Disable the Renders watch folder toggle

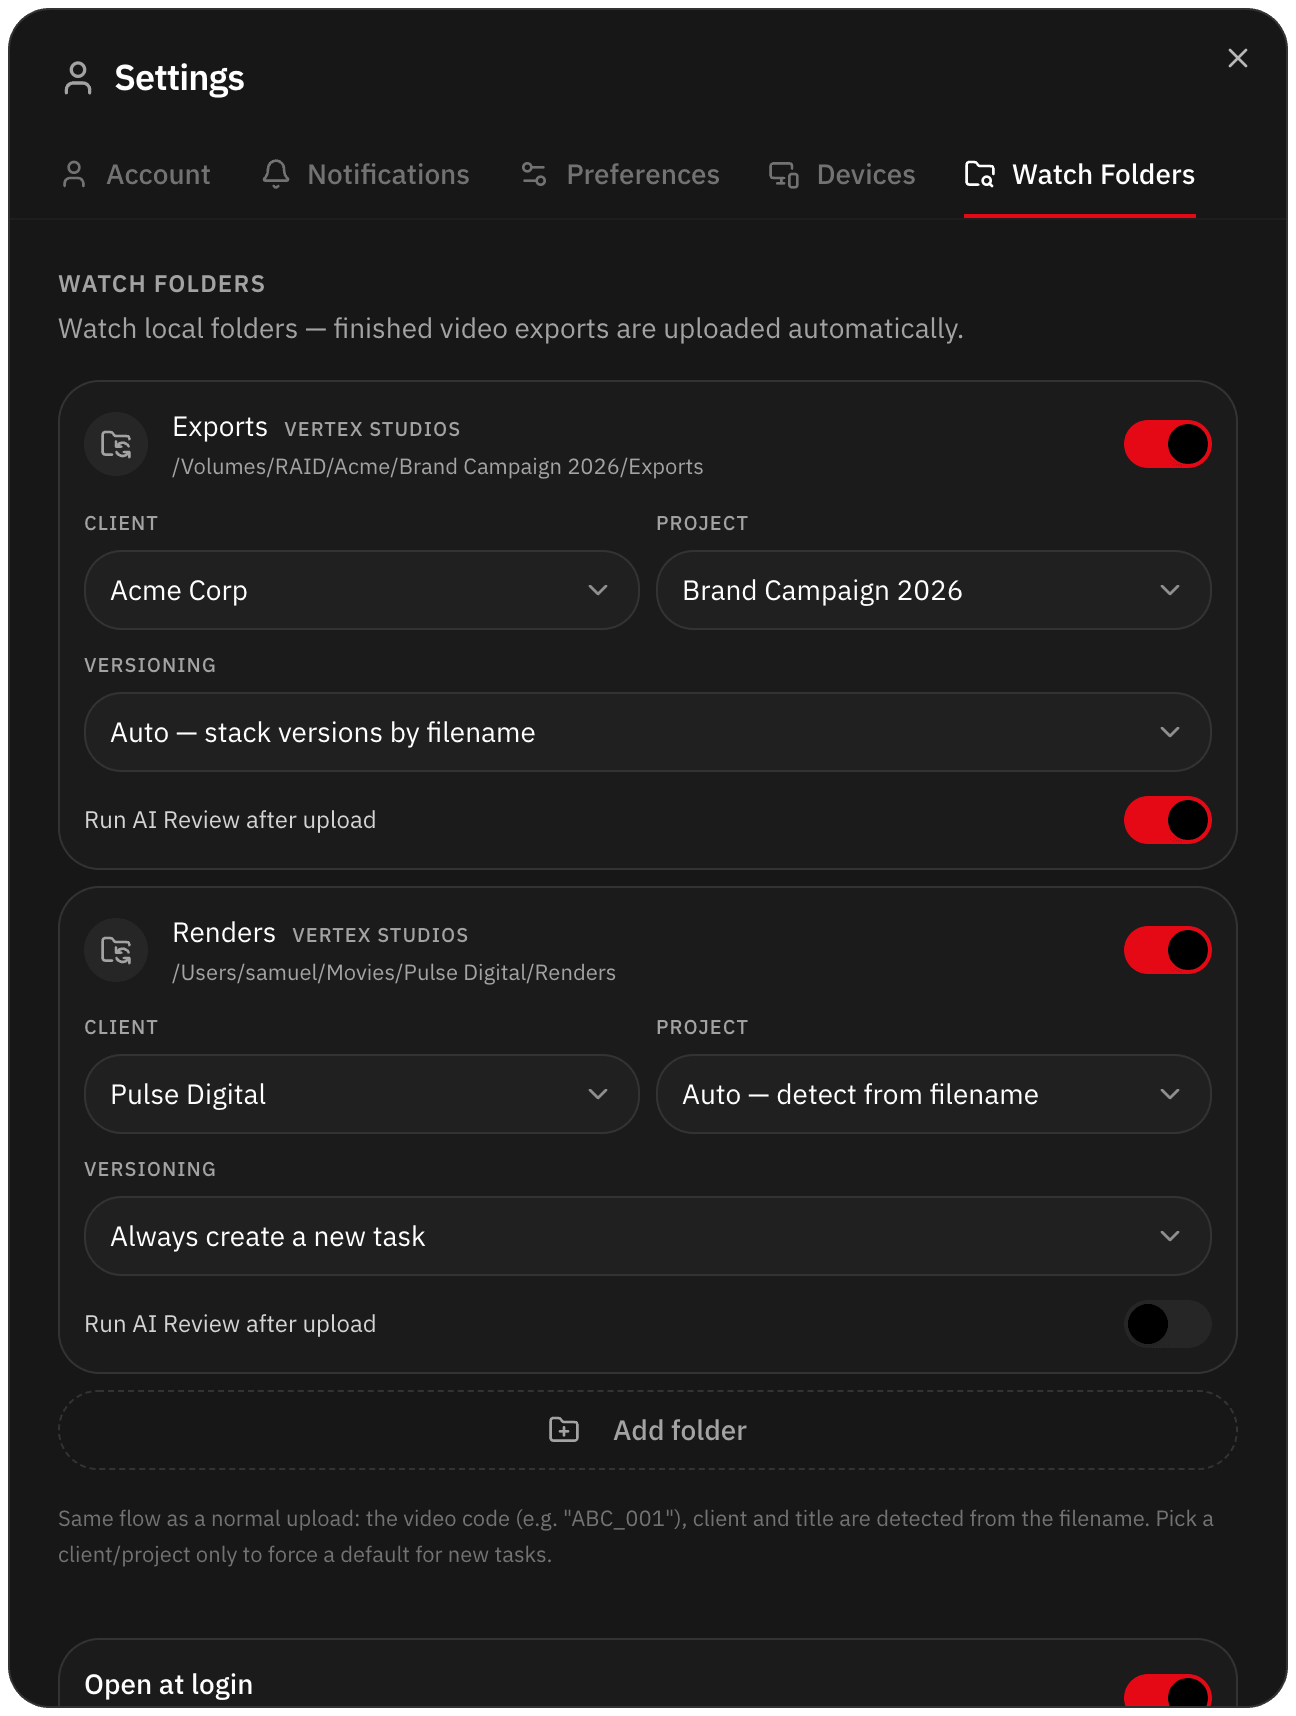tap(1168, 950)
